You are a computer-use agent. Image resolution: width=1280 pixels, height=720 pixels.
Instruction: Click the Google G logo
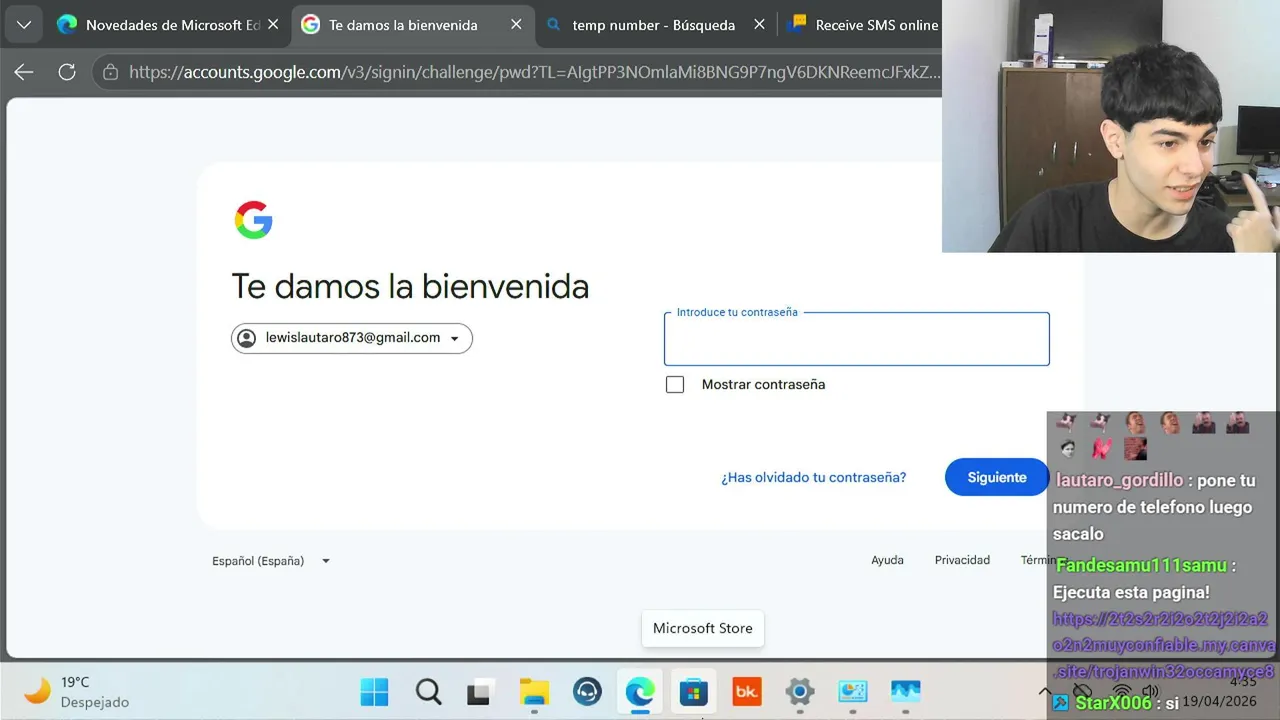tap(253, 220)
